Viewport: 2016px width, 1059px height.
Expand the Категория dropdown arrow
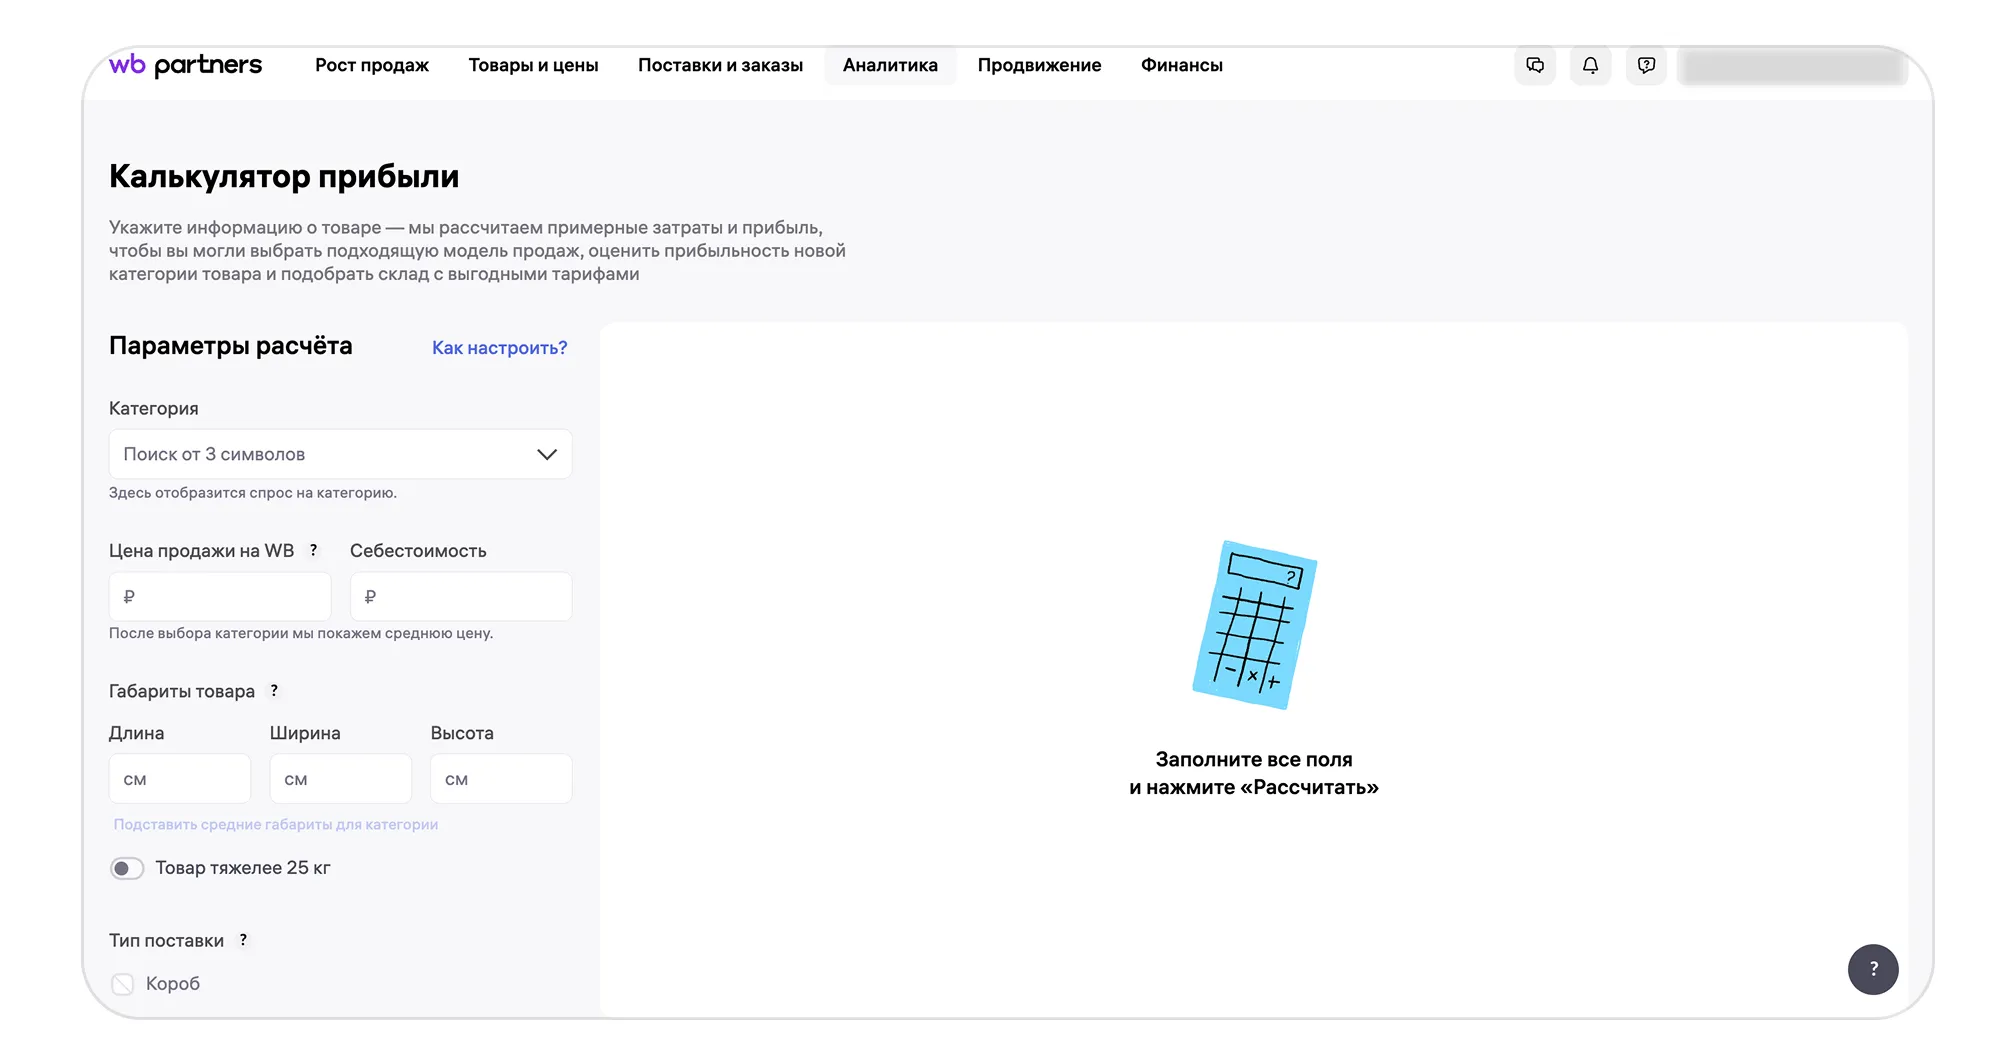click(546, 454)
